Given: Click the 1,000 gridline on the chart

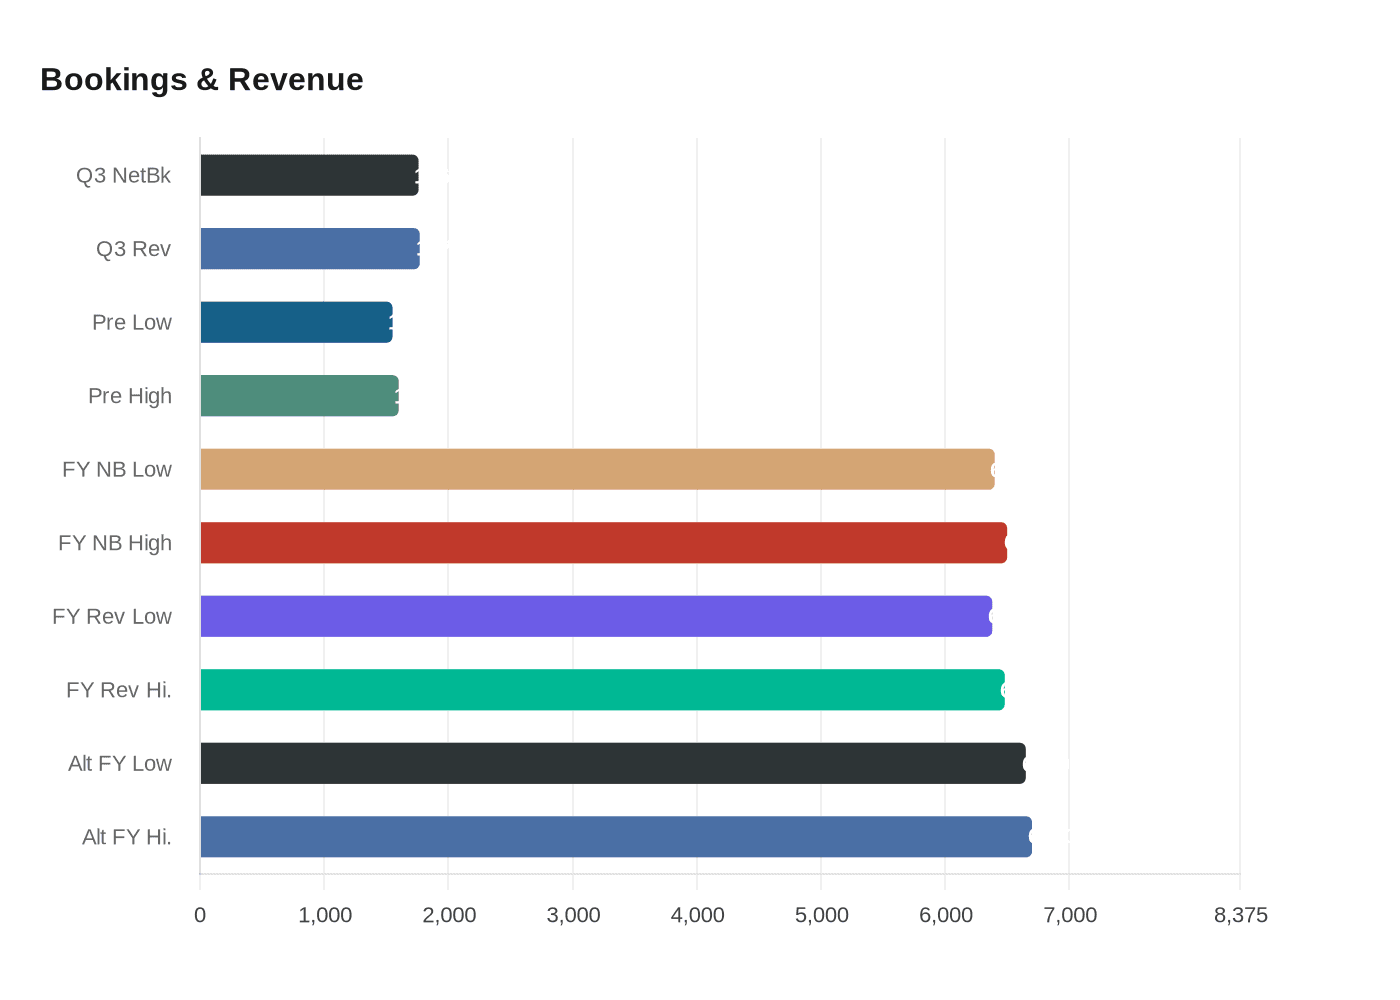Looking at the screenshot, I should 324,500.
